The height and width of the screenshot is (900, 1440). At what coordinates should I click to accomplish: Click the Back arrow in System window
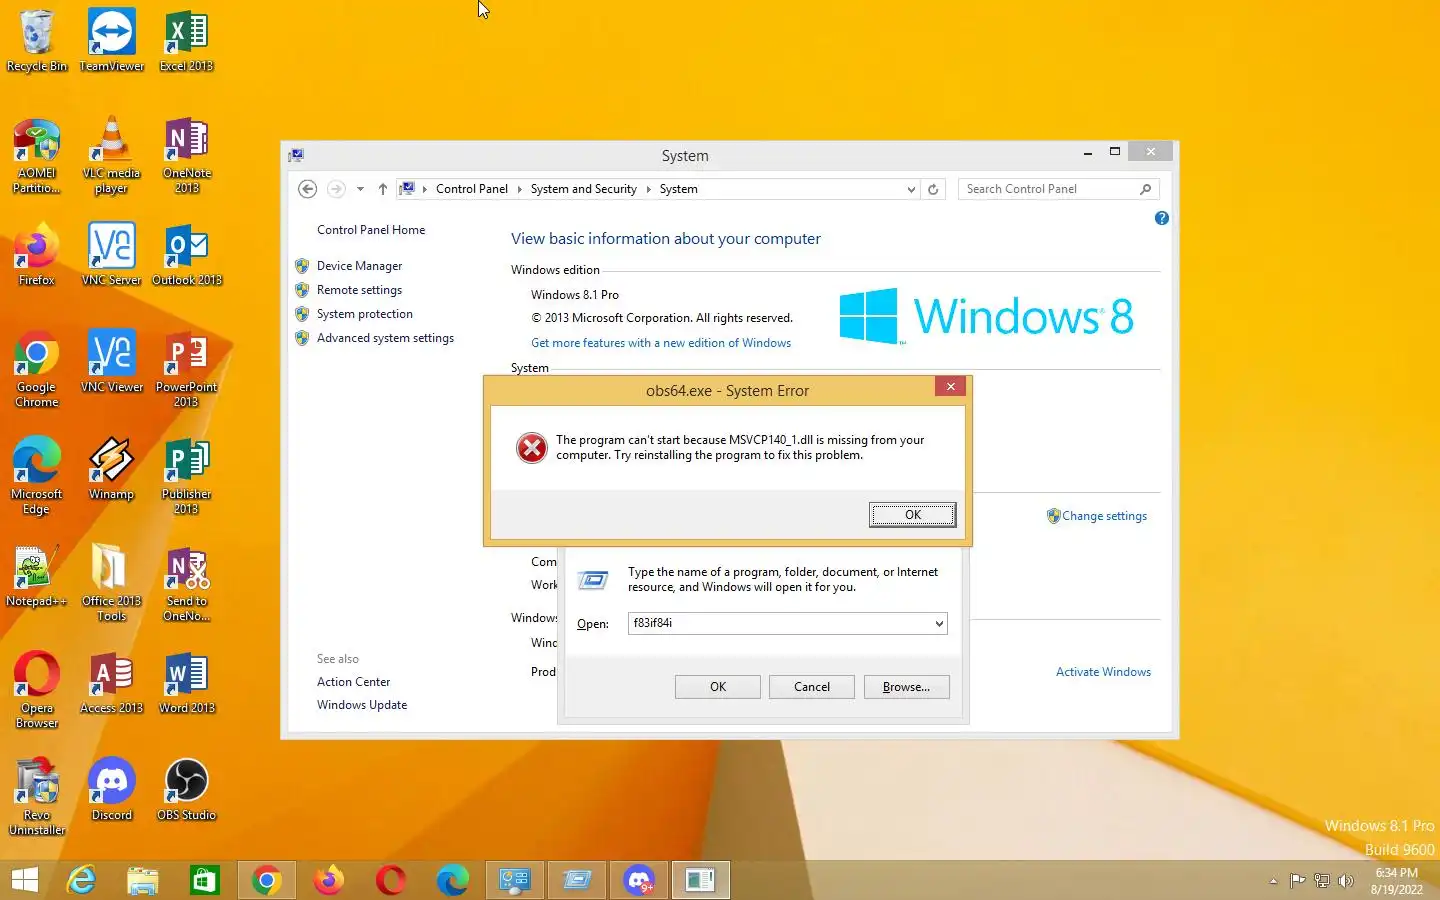click(x=308, y=189)
